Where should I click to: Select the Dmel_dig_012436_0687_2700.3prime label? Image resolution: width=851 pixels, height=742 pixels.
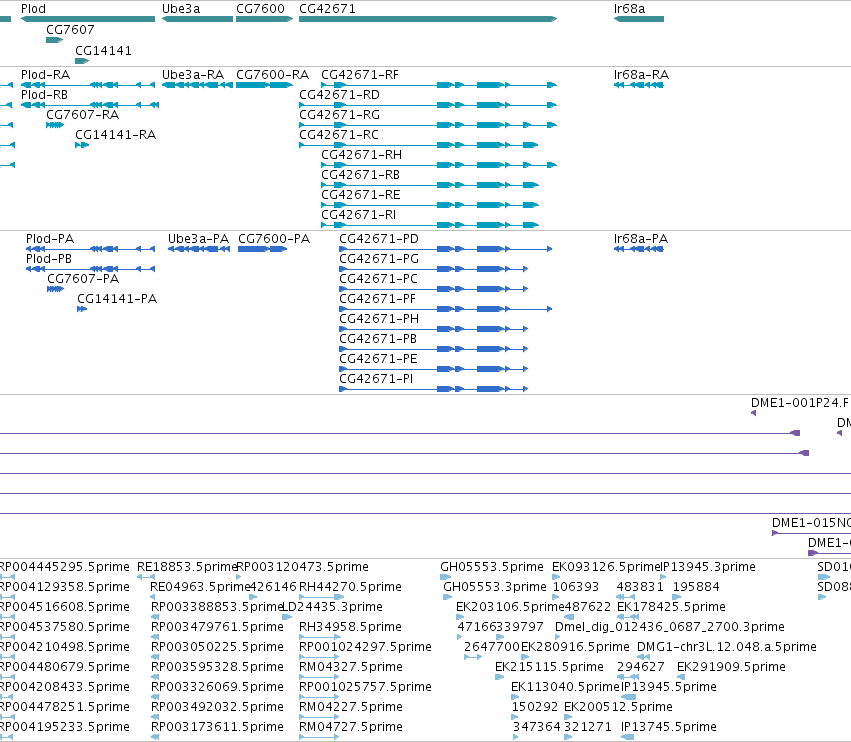click(x=670, y=627)
